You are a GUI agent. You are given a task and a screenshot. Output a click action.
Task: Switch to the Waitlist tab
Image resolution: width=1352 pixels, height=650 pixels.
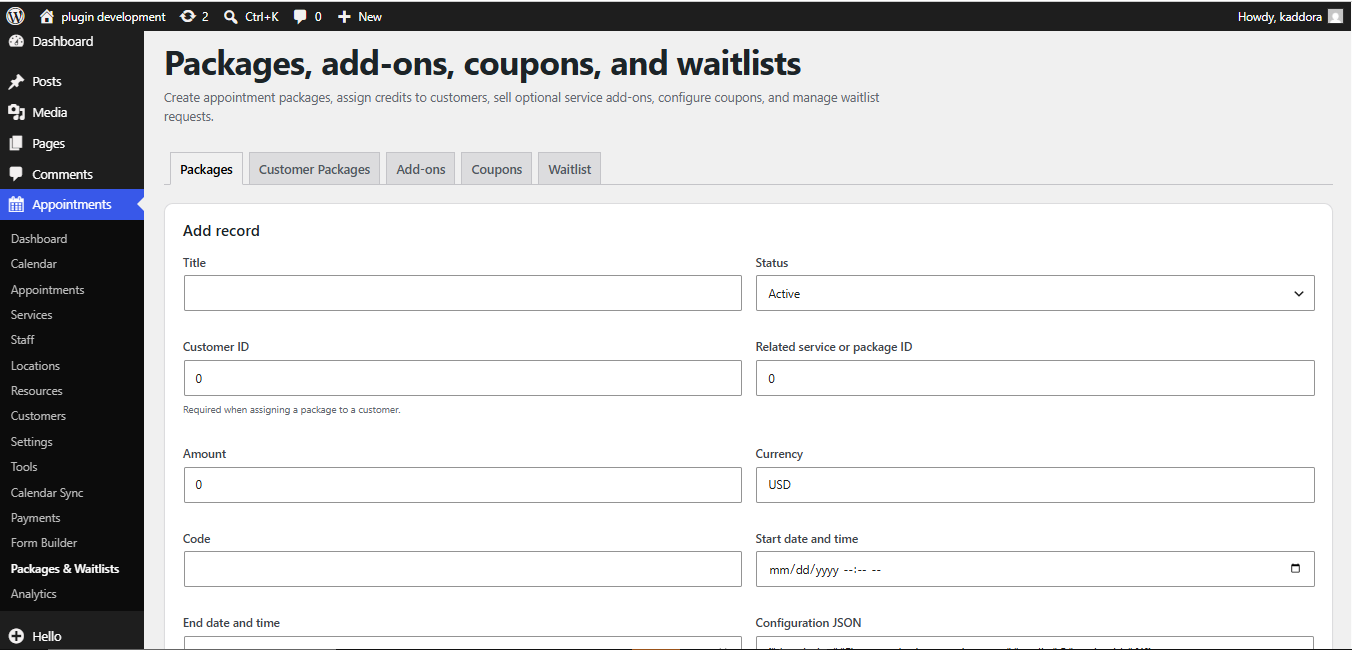click(570, 169)
